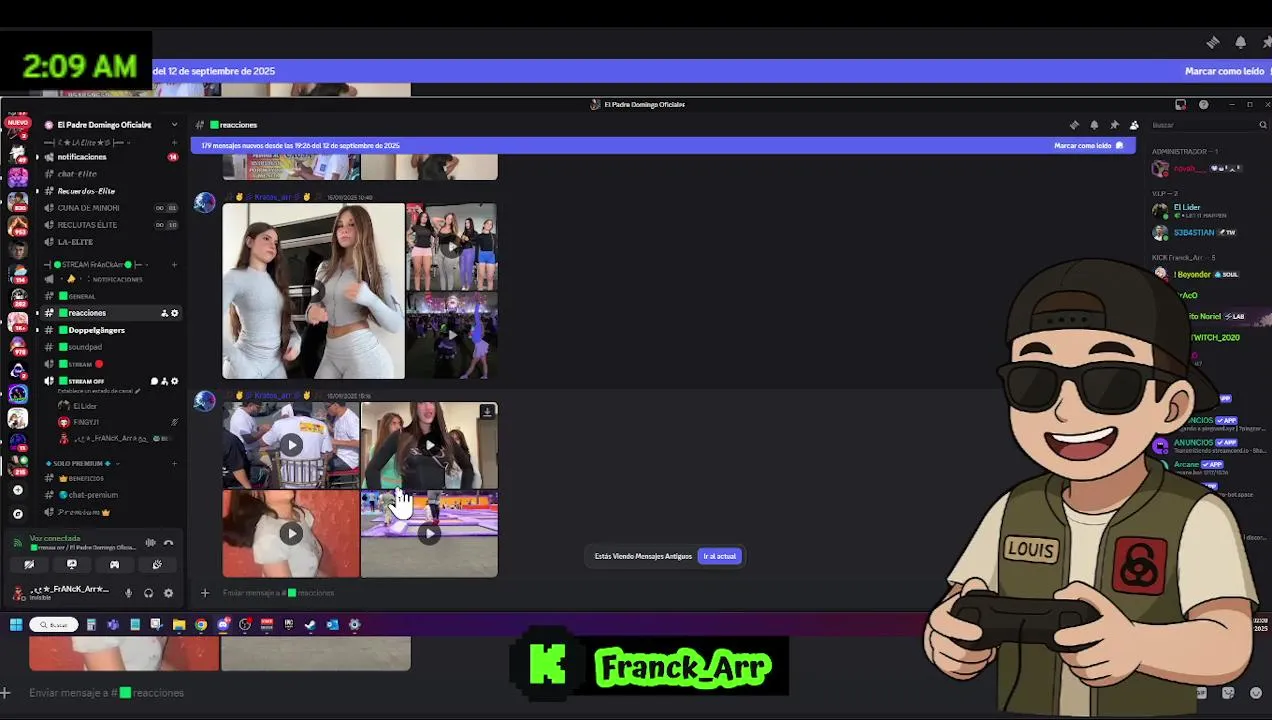Click the taskbar Buscar search box
The width and height of the screenshot is (1272, 720).
point(54,625)
